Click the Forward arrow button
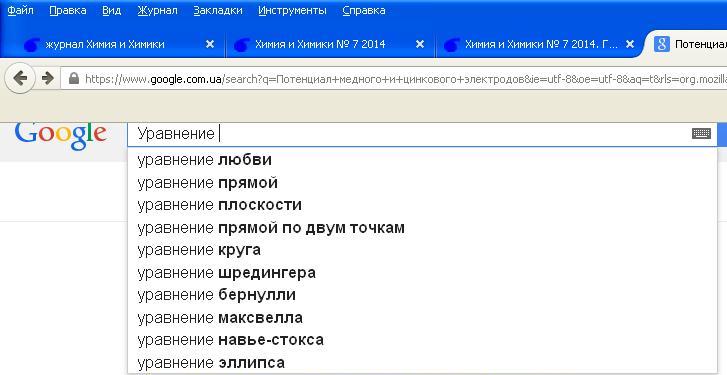 [47, 78]
